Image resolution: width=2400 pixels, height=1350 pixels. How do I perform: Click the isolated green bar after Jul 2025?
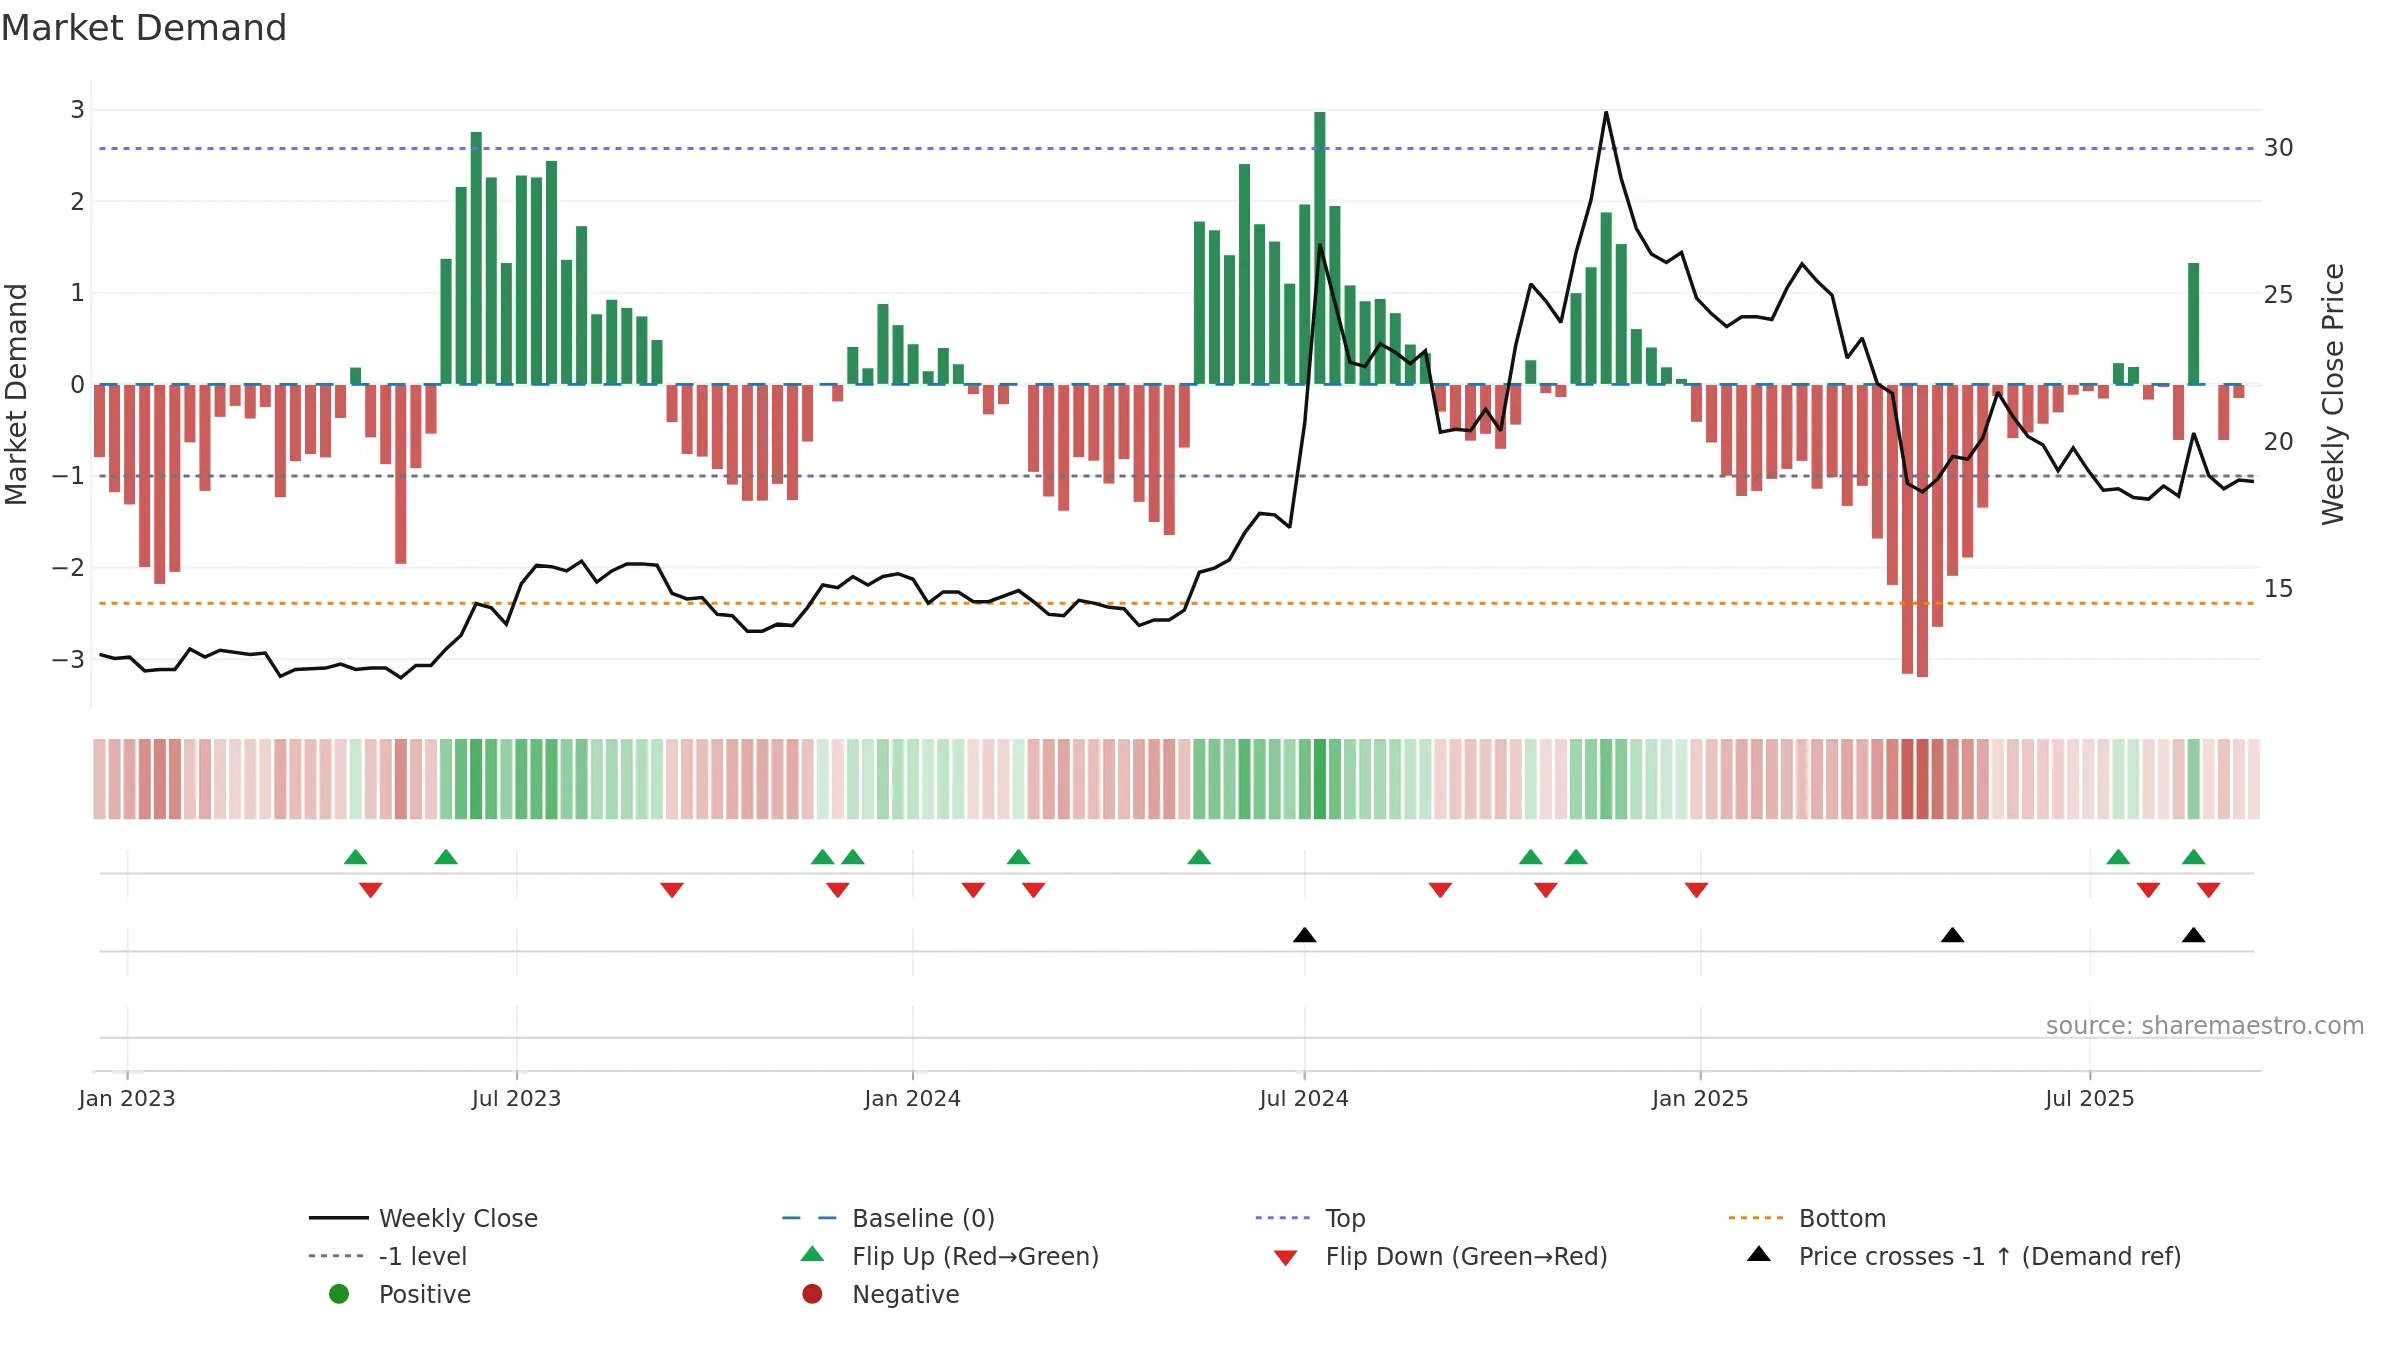2193,324
